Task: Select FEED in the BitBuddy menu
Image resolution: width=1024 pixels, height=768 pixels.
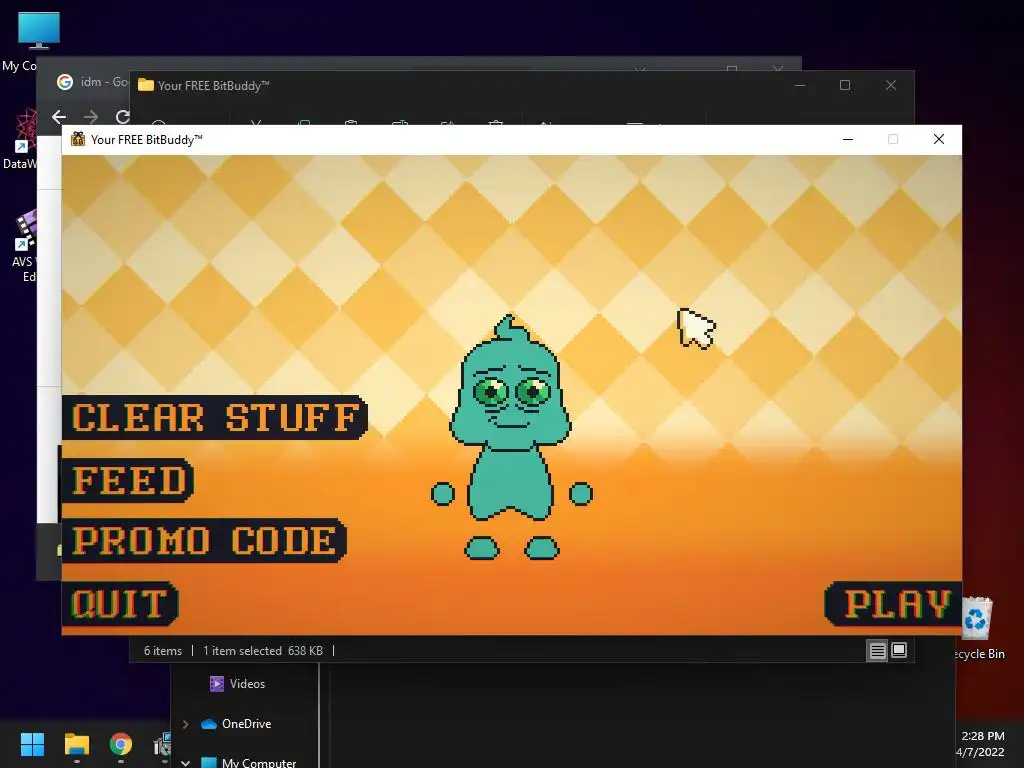Action: pos(128,481)
